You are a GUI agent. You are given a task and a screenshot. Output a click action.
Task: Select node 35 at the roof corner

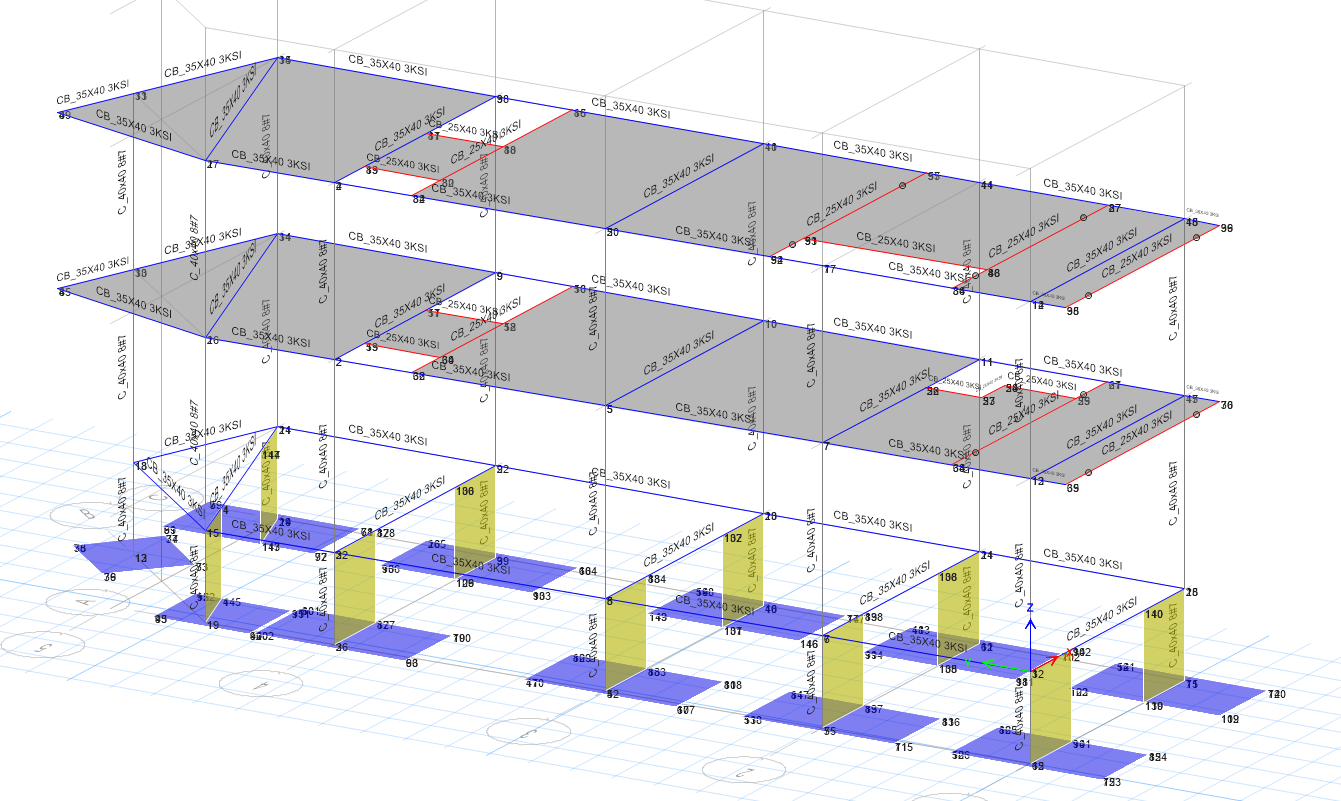click(x=285, y=61)
